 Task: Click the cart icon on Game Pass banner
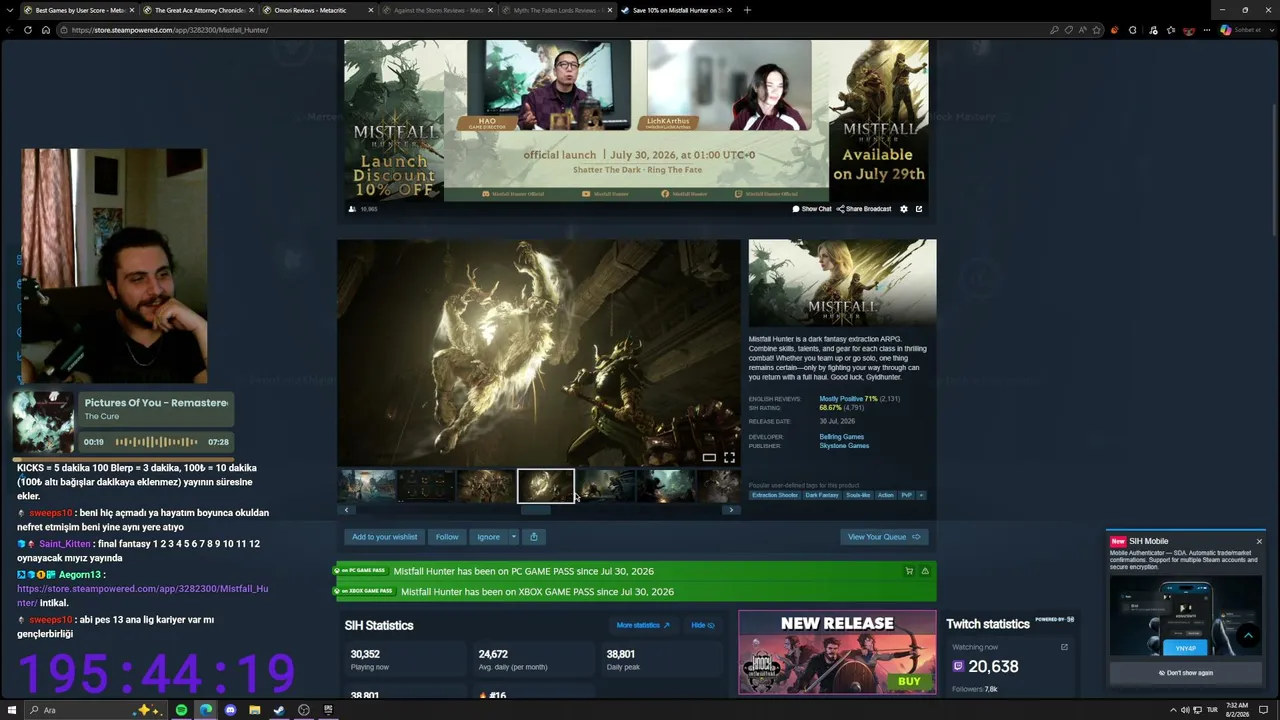pyautogui.click(x=909, y=571)
